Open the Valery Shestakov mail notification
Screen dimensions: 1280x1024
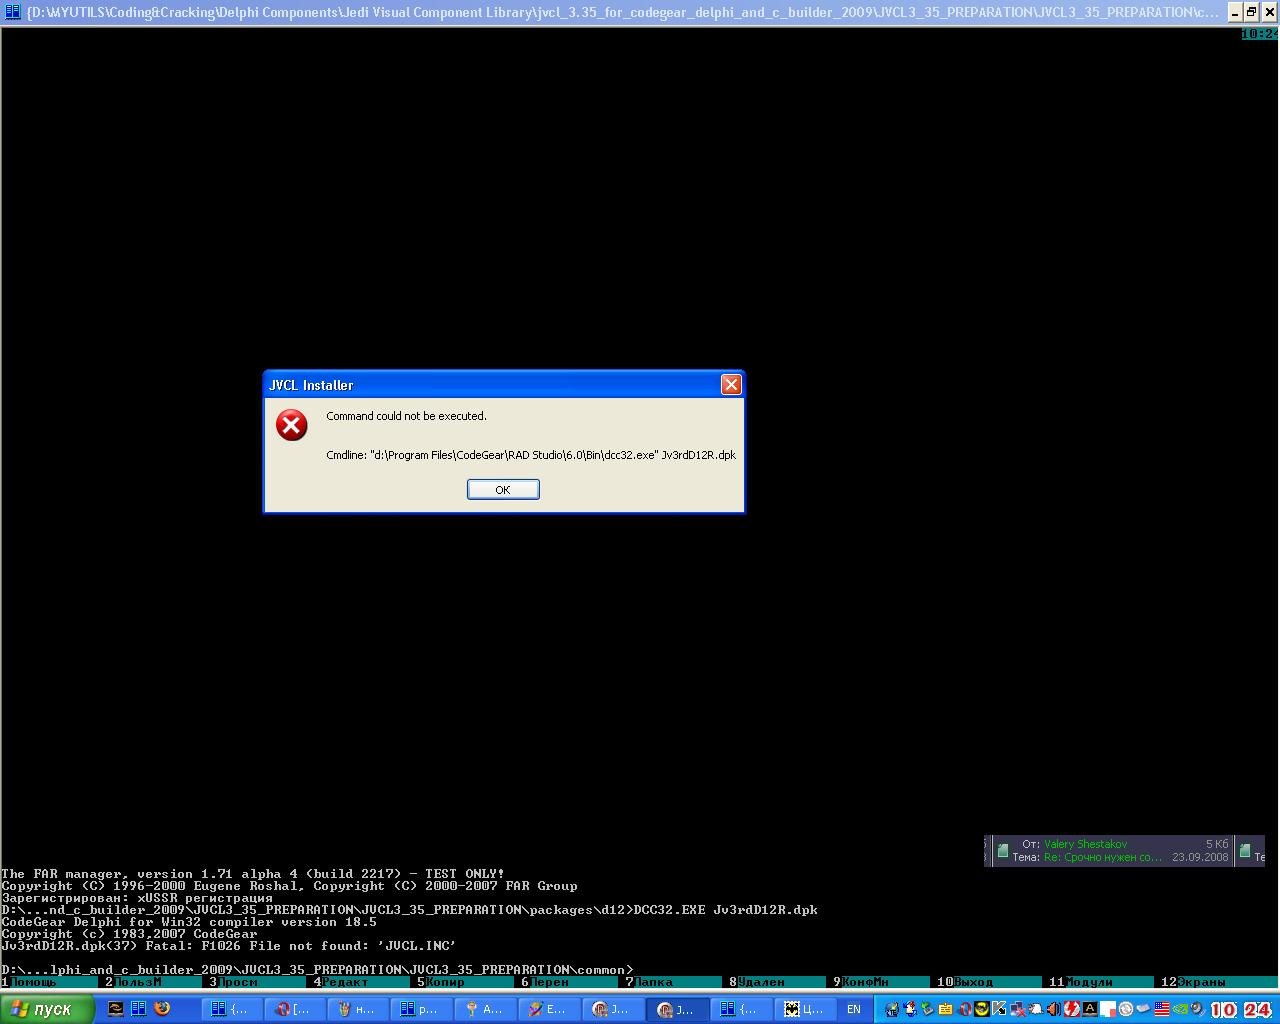(1108, 851)
